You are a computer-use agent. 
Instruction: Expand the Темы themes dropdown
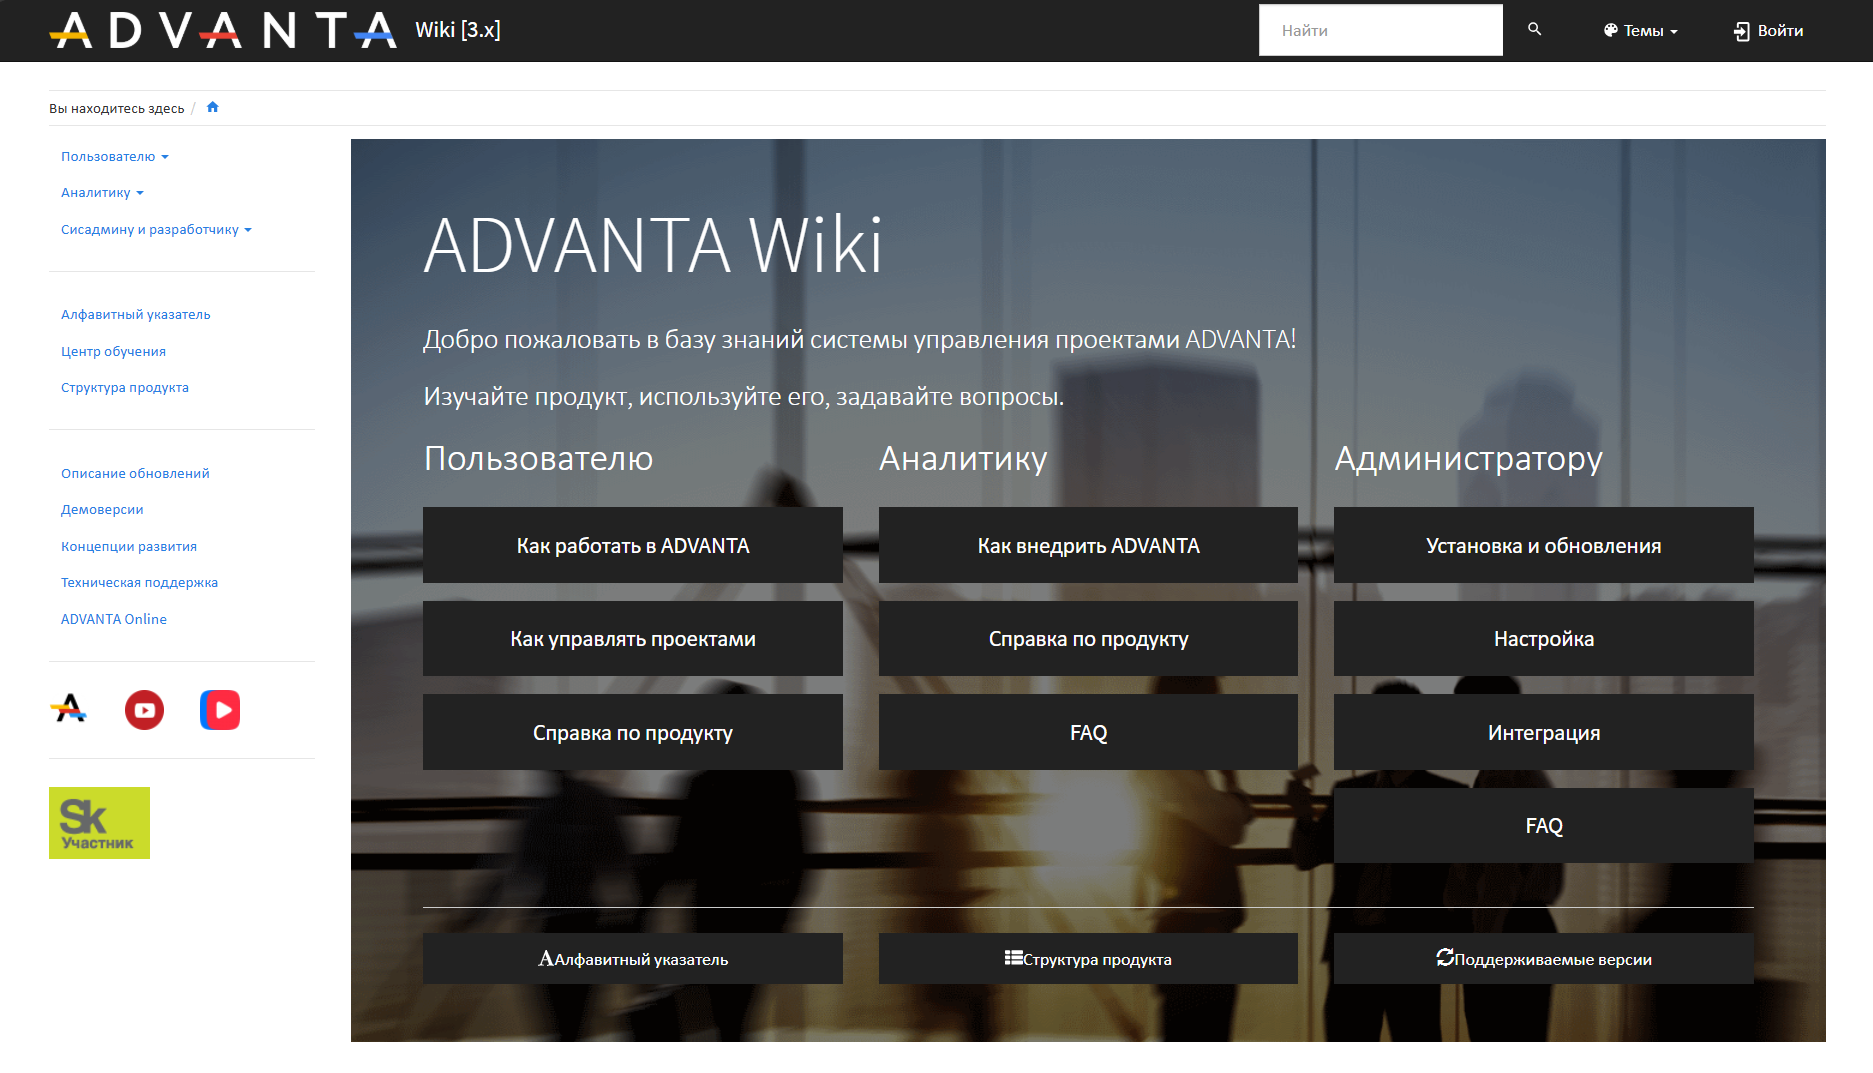(x=1640, y=31)
